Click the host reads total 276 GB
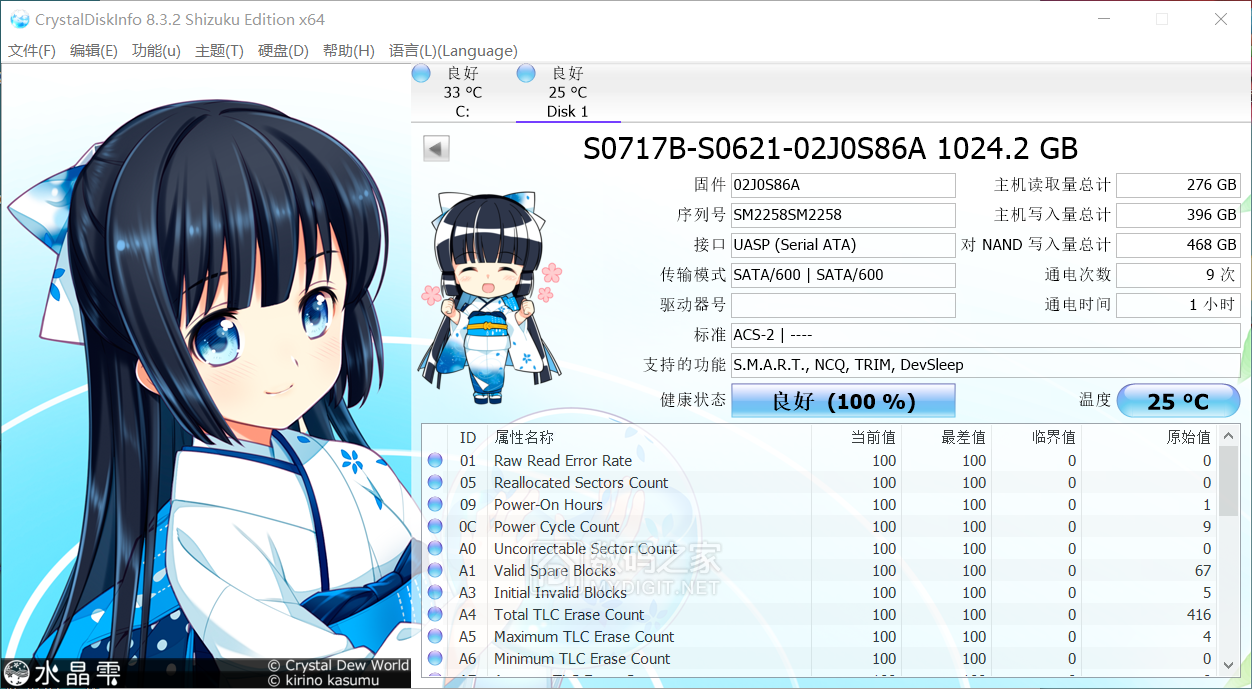This screenshot has width=1252, height=689. pos(1178,185)
